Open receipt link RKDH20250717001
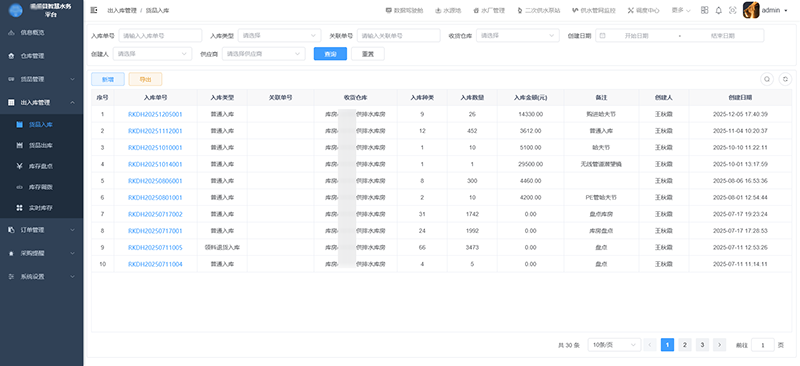 pyautogui.click(x=155, y=231)
